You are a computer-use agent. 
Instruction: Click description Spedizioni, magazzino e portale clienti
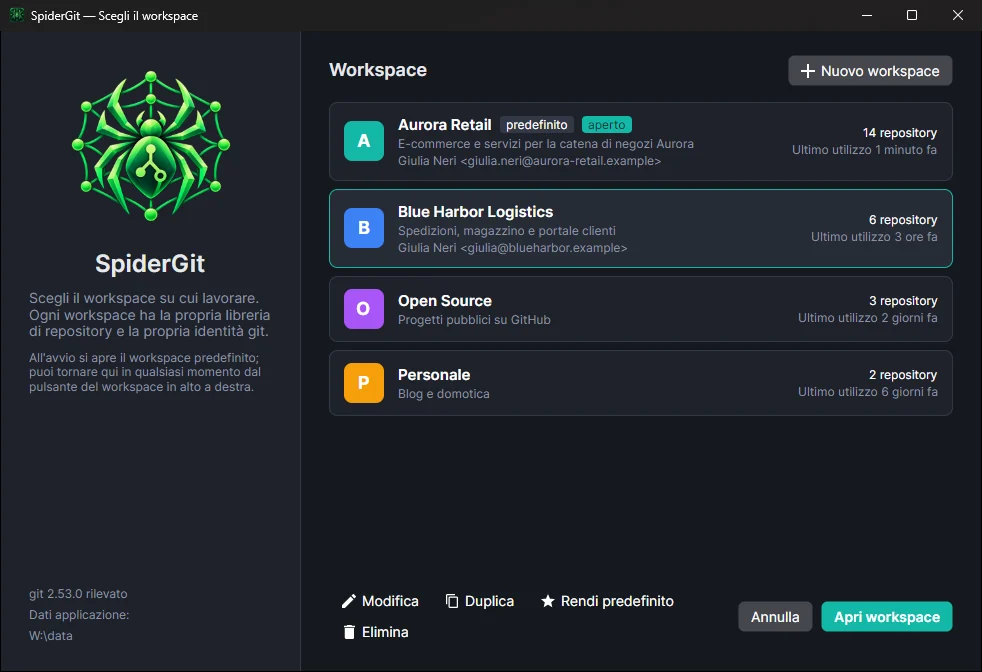point(507,230)
